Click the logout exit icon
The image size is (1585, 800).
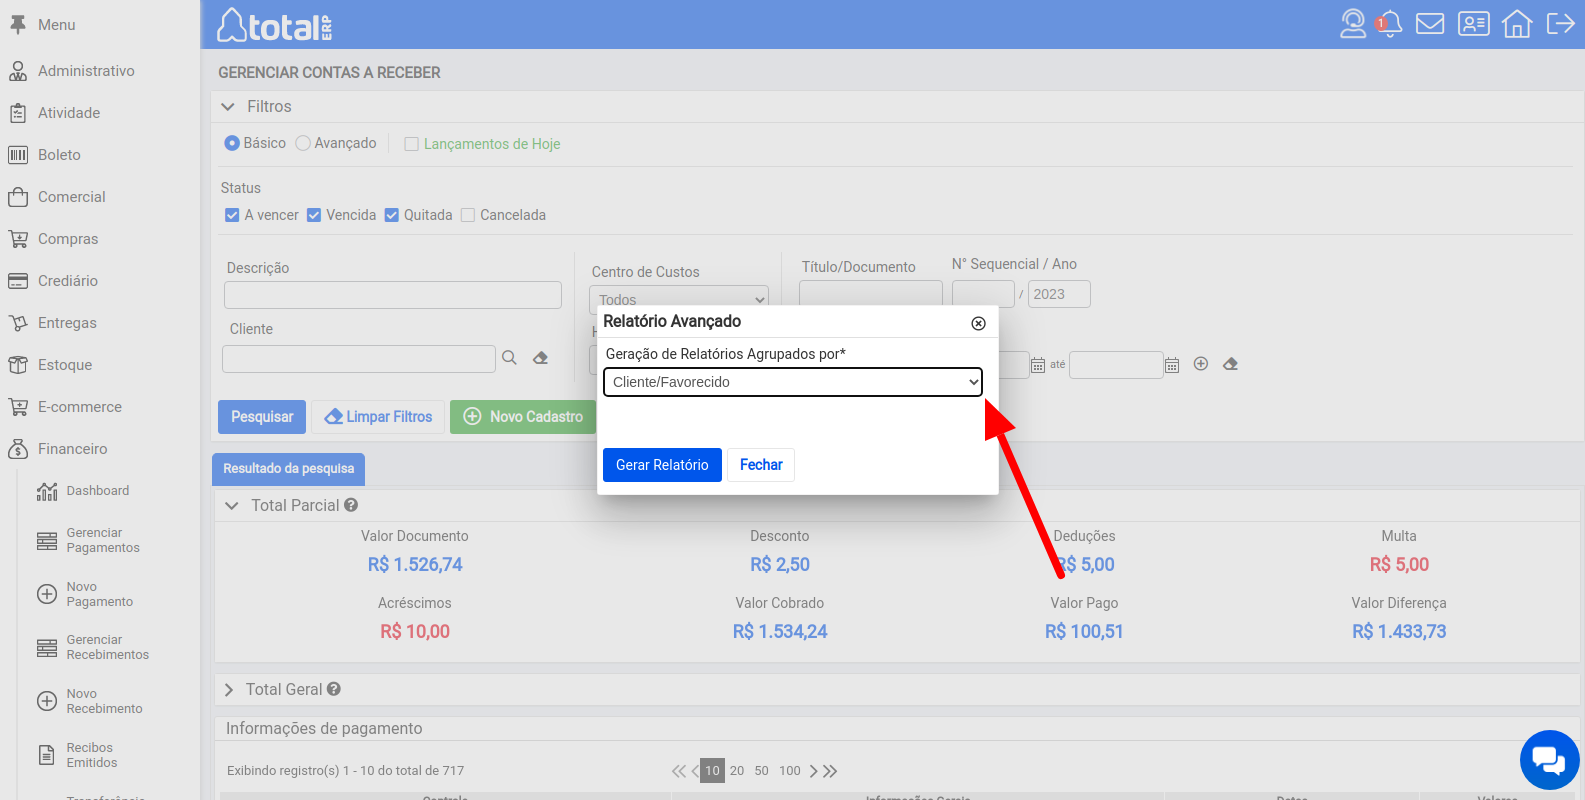[x=1560, y=24]
